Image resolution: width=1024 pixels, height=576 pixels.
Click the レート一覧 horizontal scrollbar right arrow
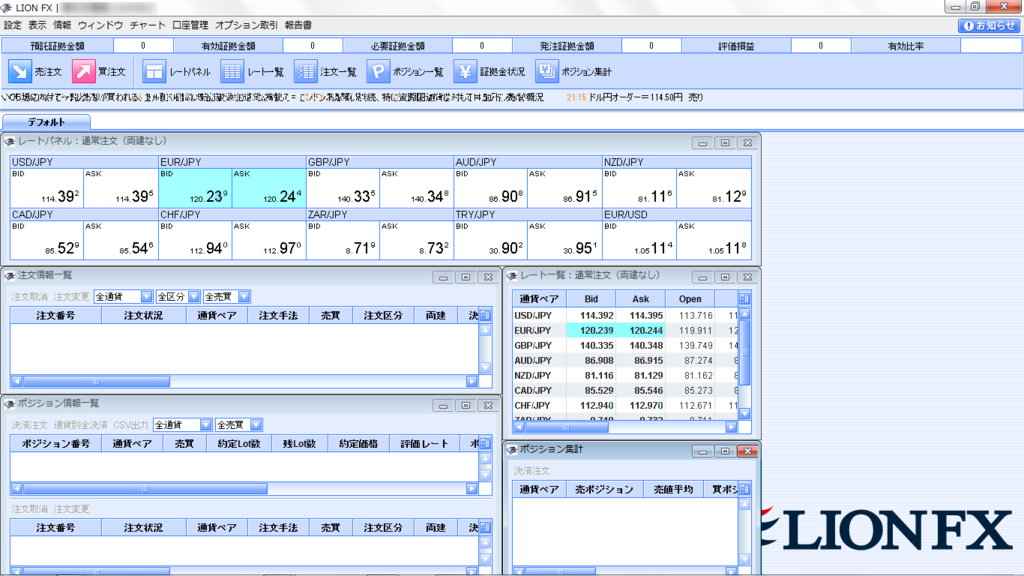click(731, 427)
